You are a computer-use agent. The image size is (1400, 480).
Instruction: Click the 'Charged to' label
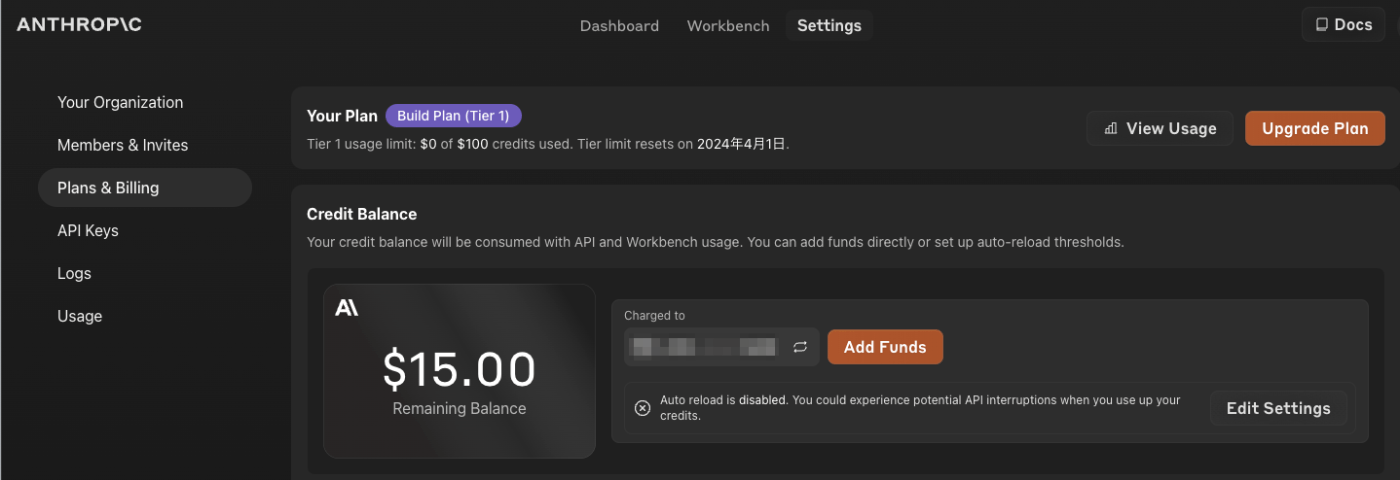(655, 315)
